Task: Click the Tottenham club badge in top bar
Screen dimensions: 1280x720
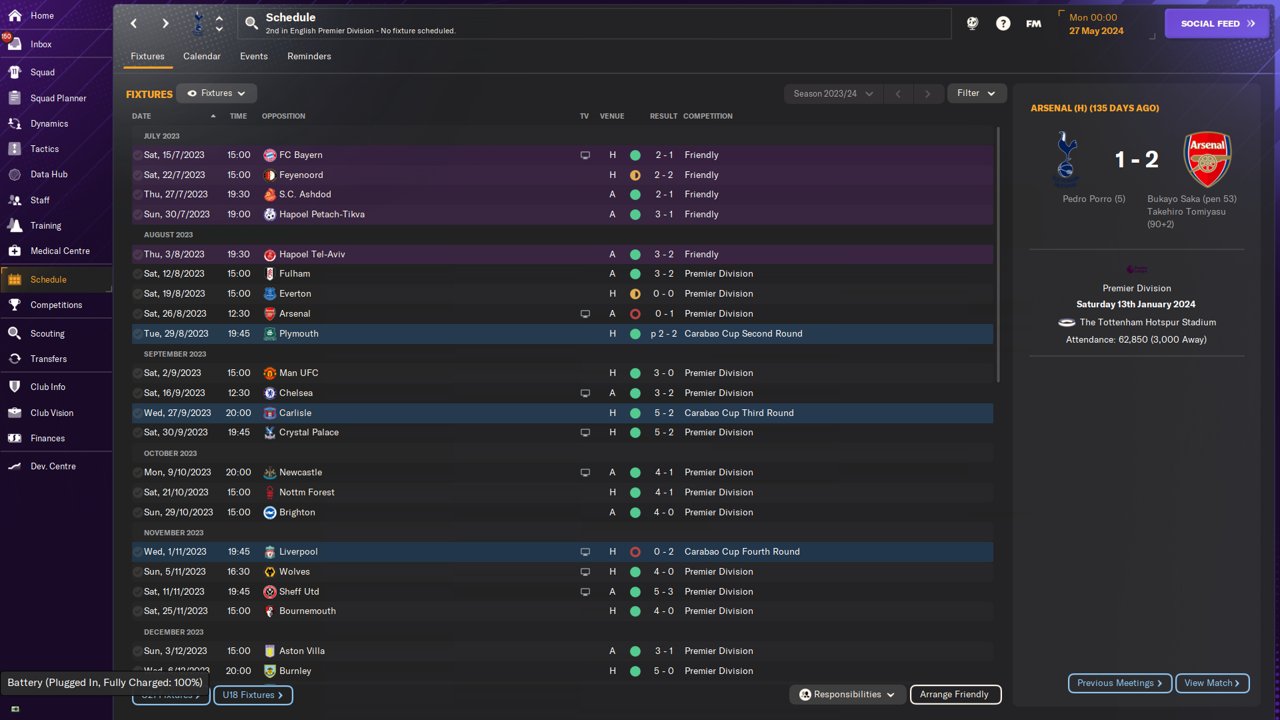Action: tap(197, 23)
